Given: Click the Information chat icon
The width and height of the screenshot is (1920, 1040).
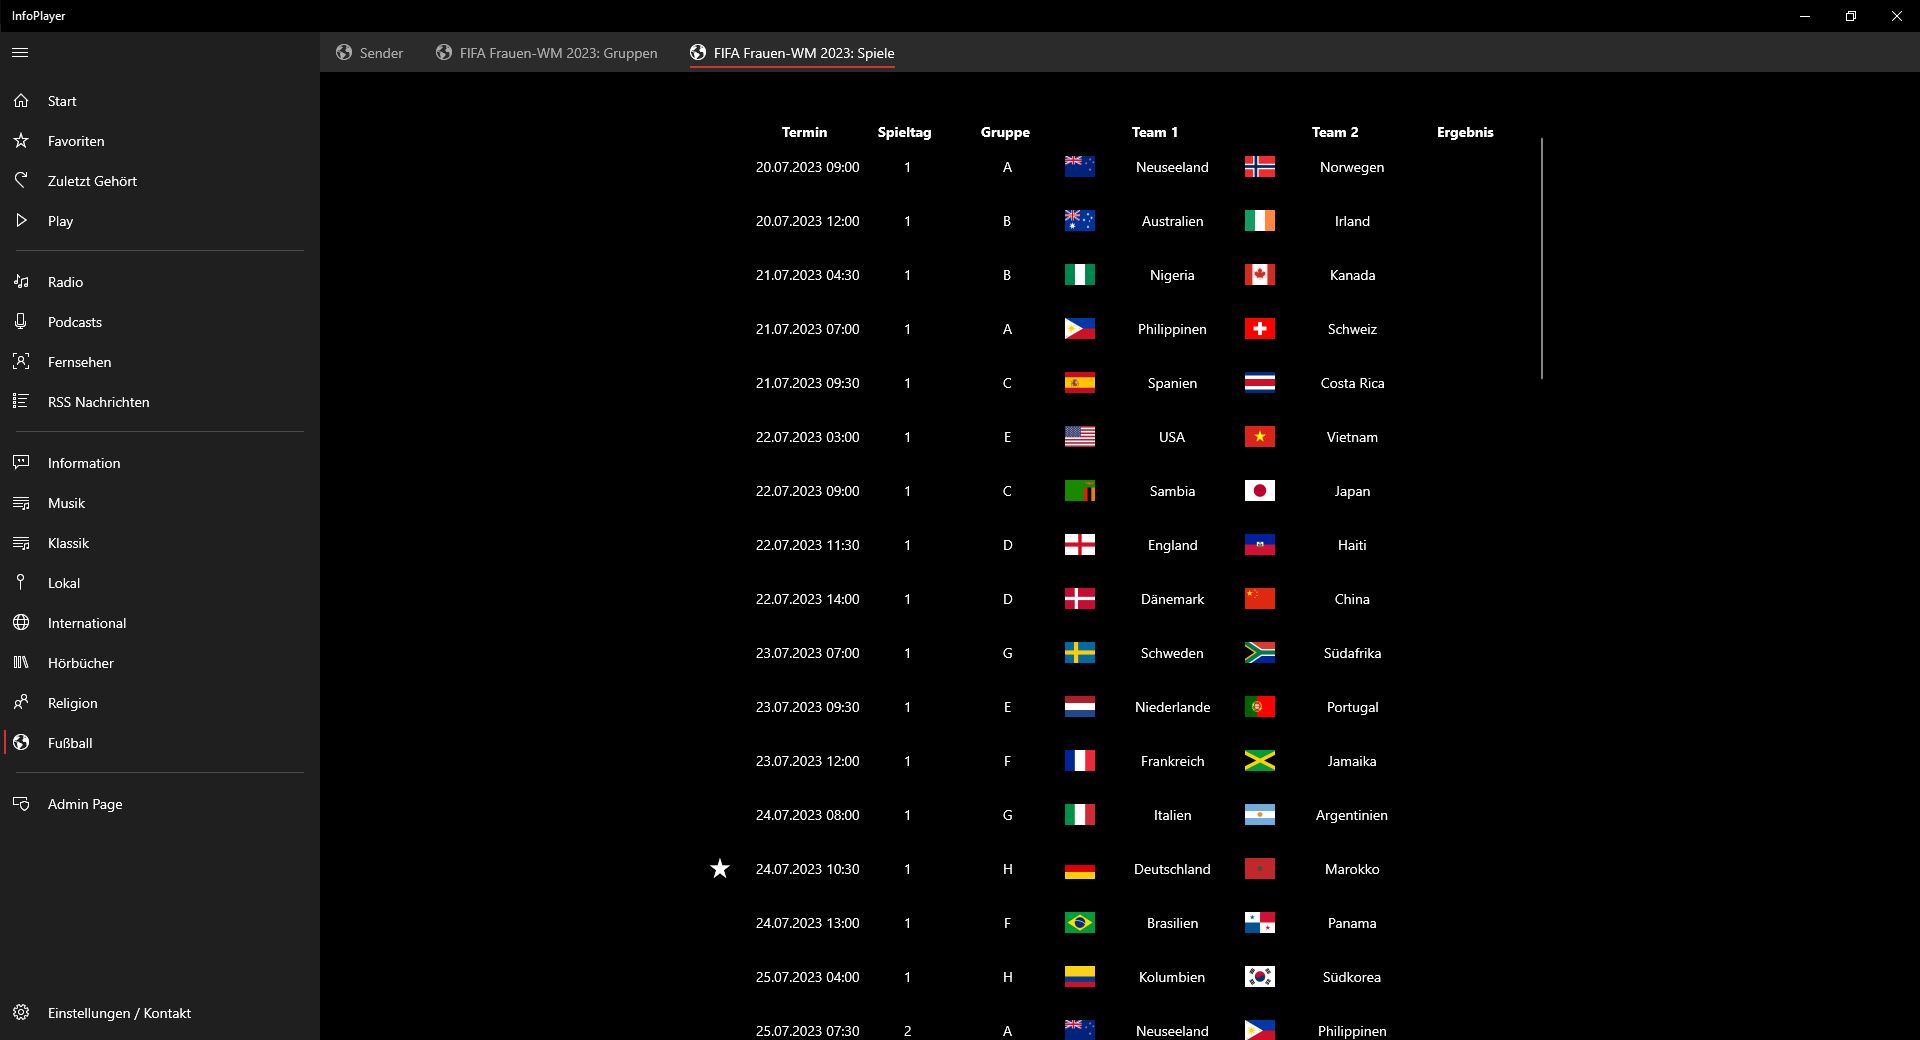Looking at the screenshot, I should (x=21, y=463).
